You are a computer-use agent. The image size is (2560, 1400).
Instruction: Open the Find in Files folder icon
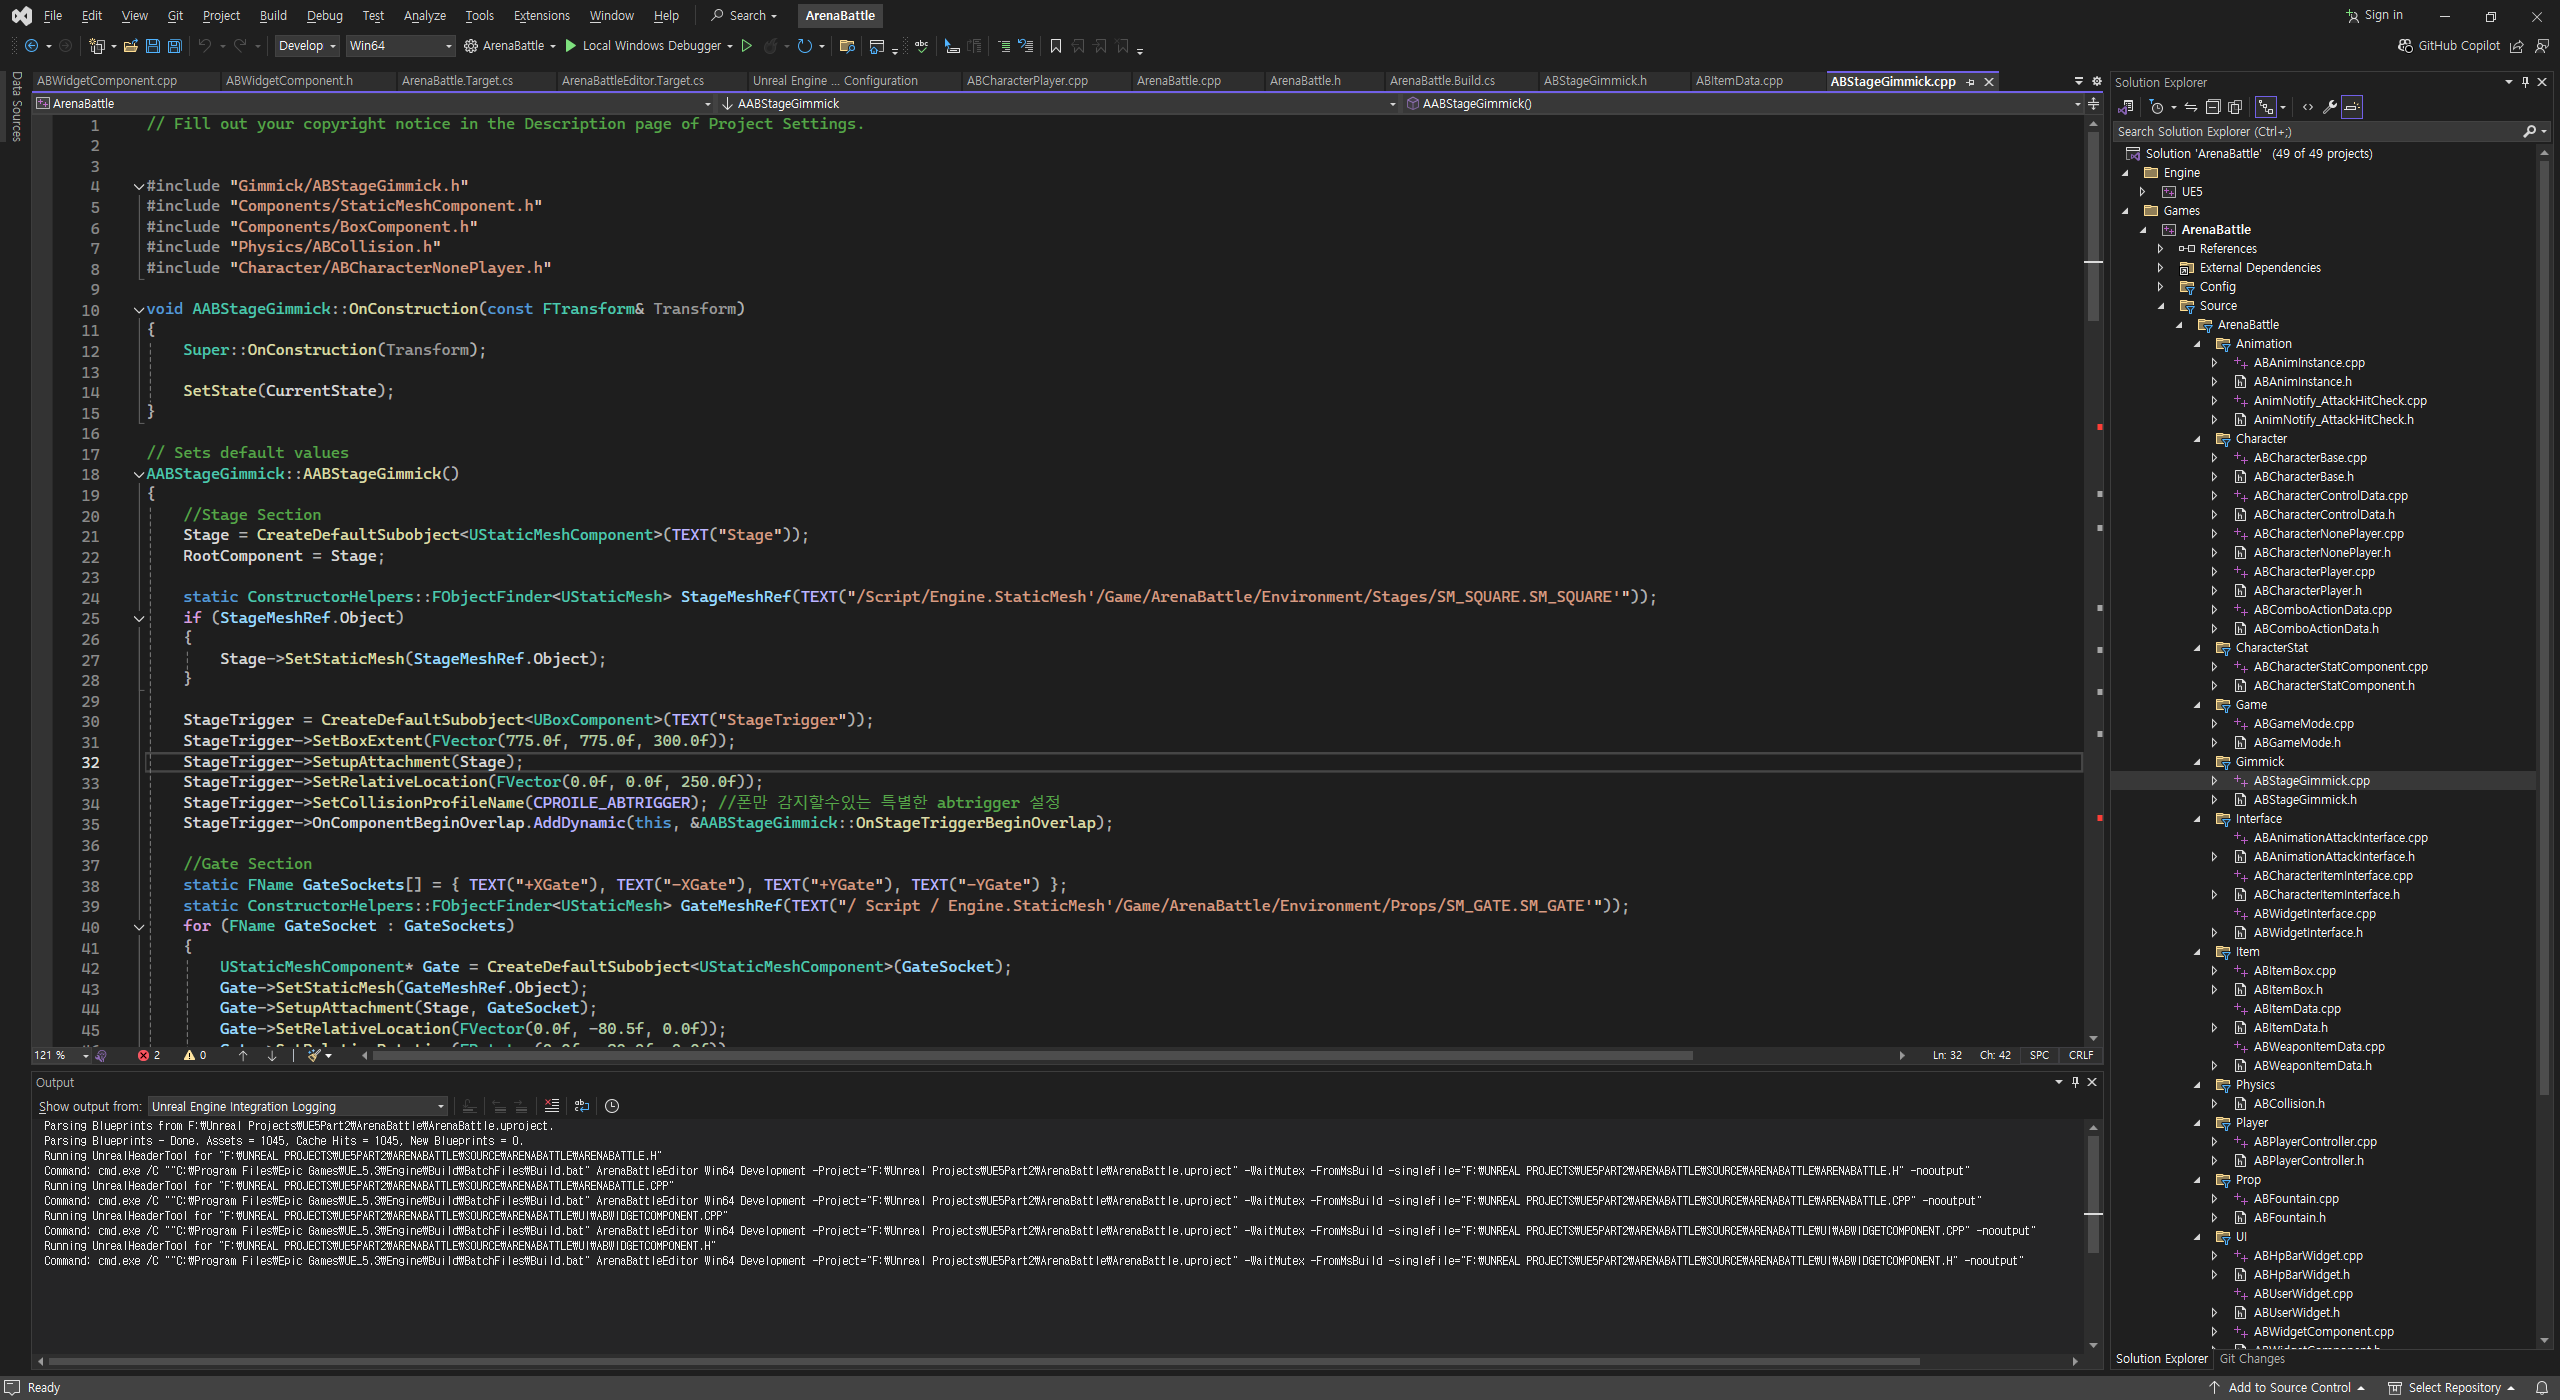click(x=846, y=46)
